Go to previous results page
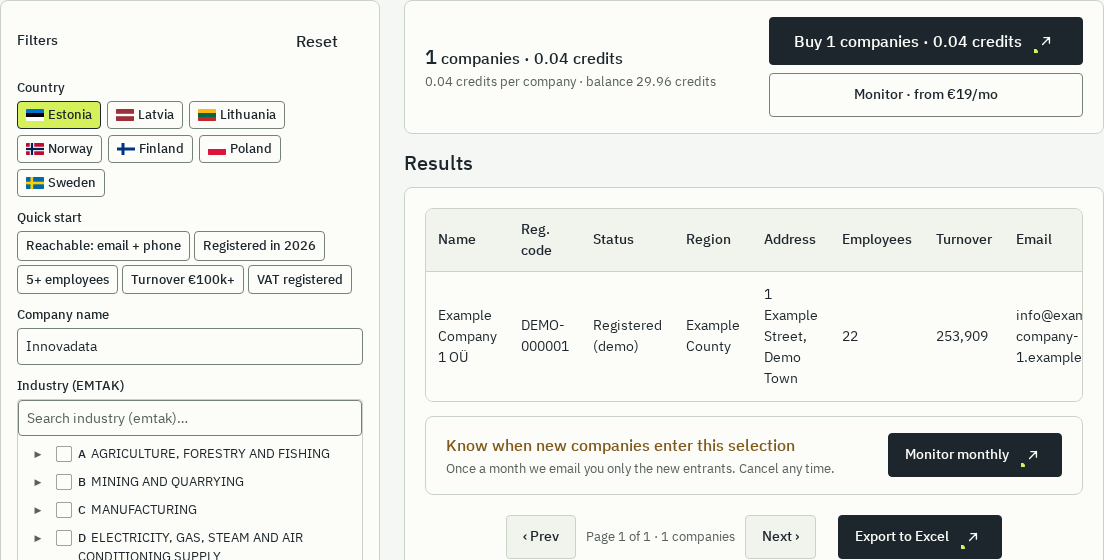Viewport: 1104px width, 560px height. coord(541,537)
